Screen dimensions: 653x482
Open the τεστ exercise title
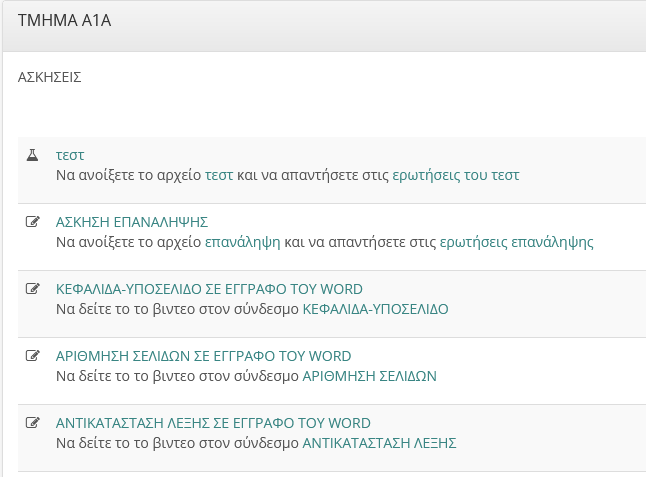point(70,156)
